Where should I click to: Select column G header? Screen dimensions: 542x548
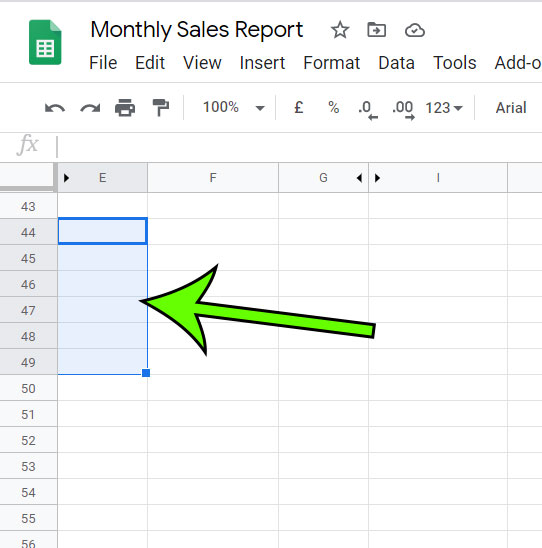point(323,178)
